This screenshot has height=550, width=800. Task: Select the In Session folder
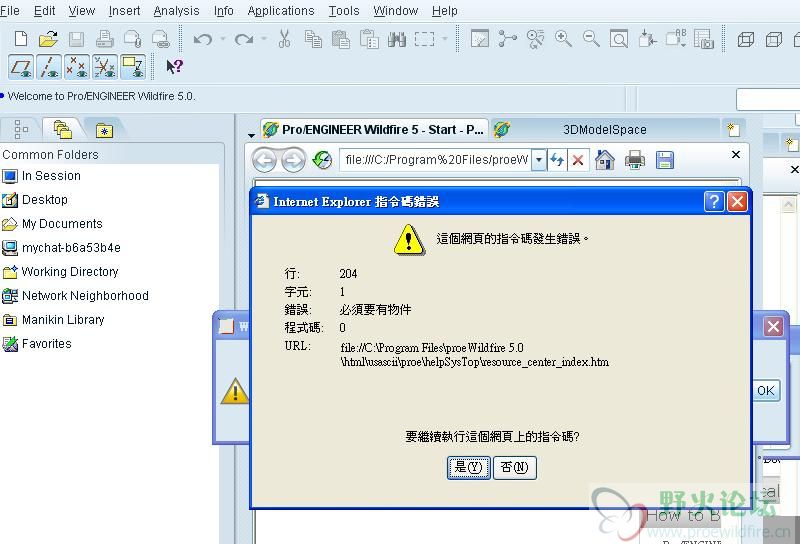click(41, 176)
